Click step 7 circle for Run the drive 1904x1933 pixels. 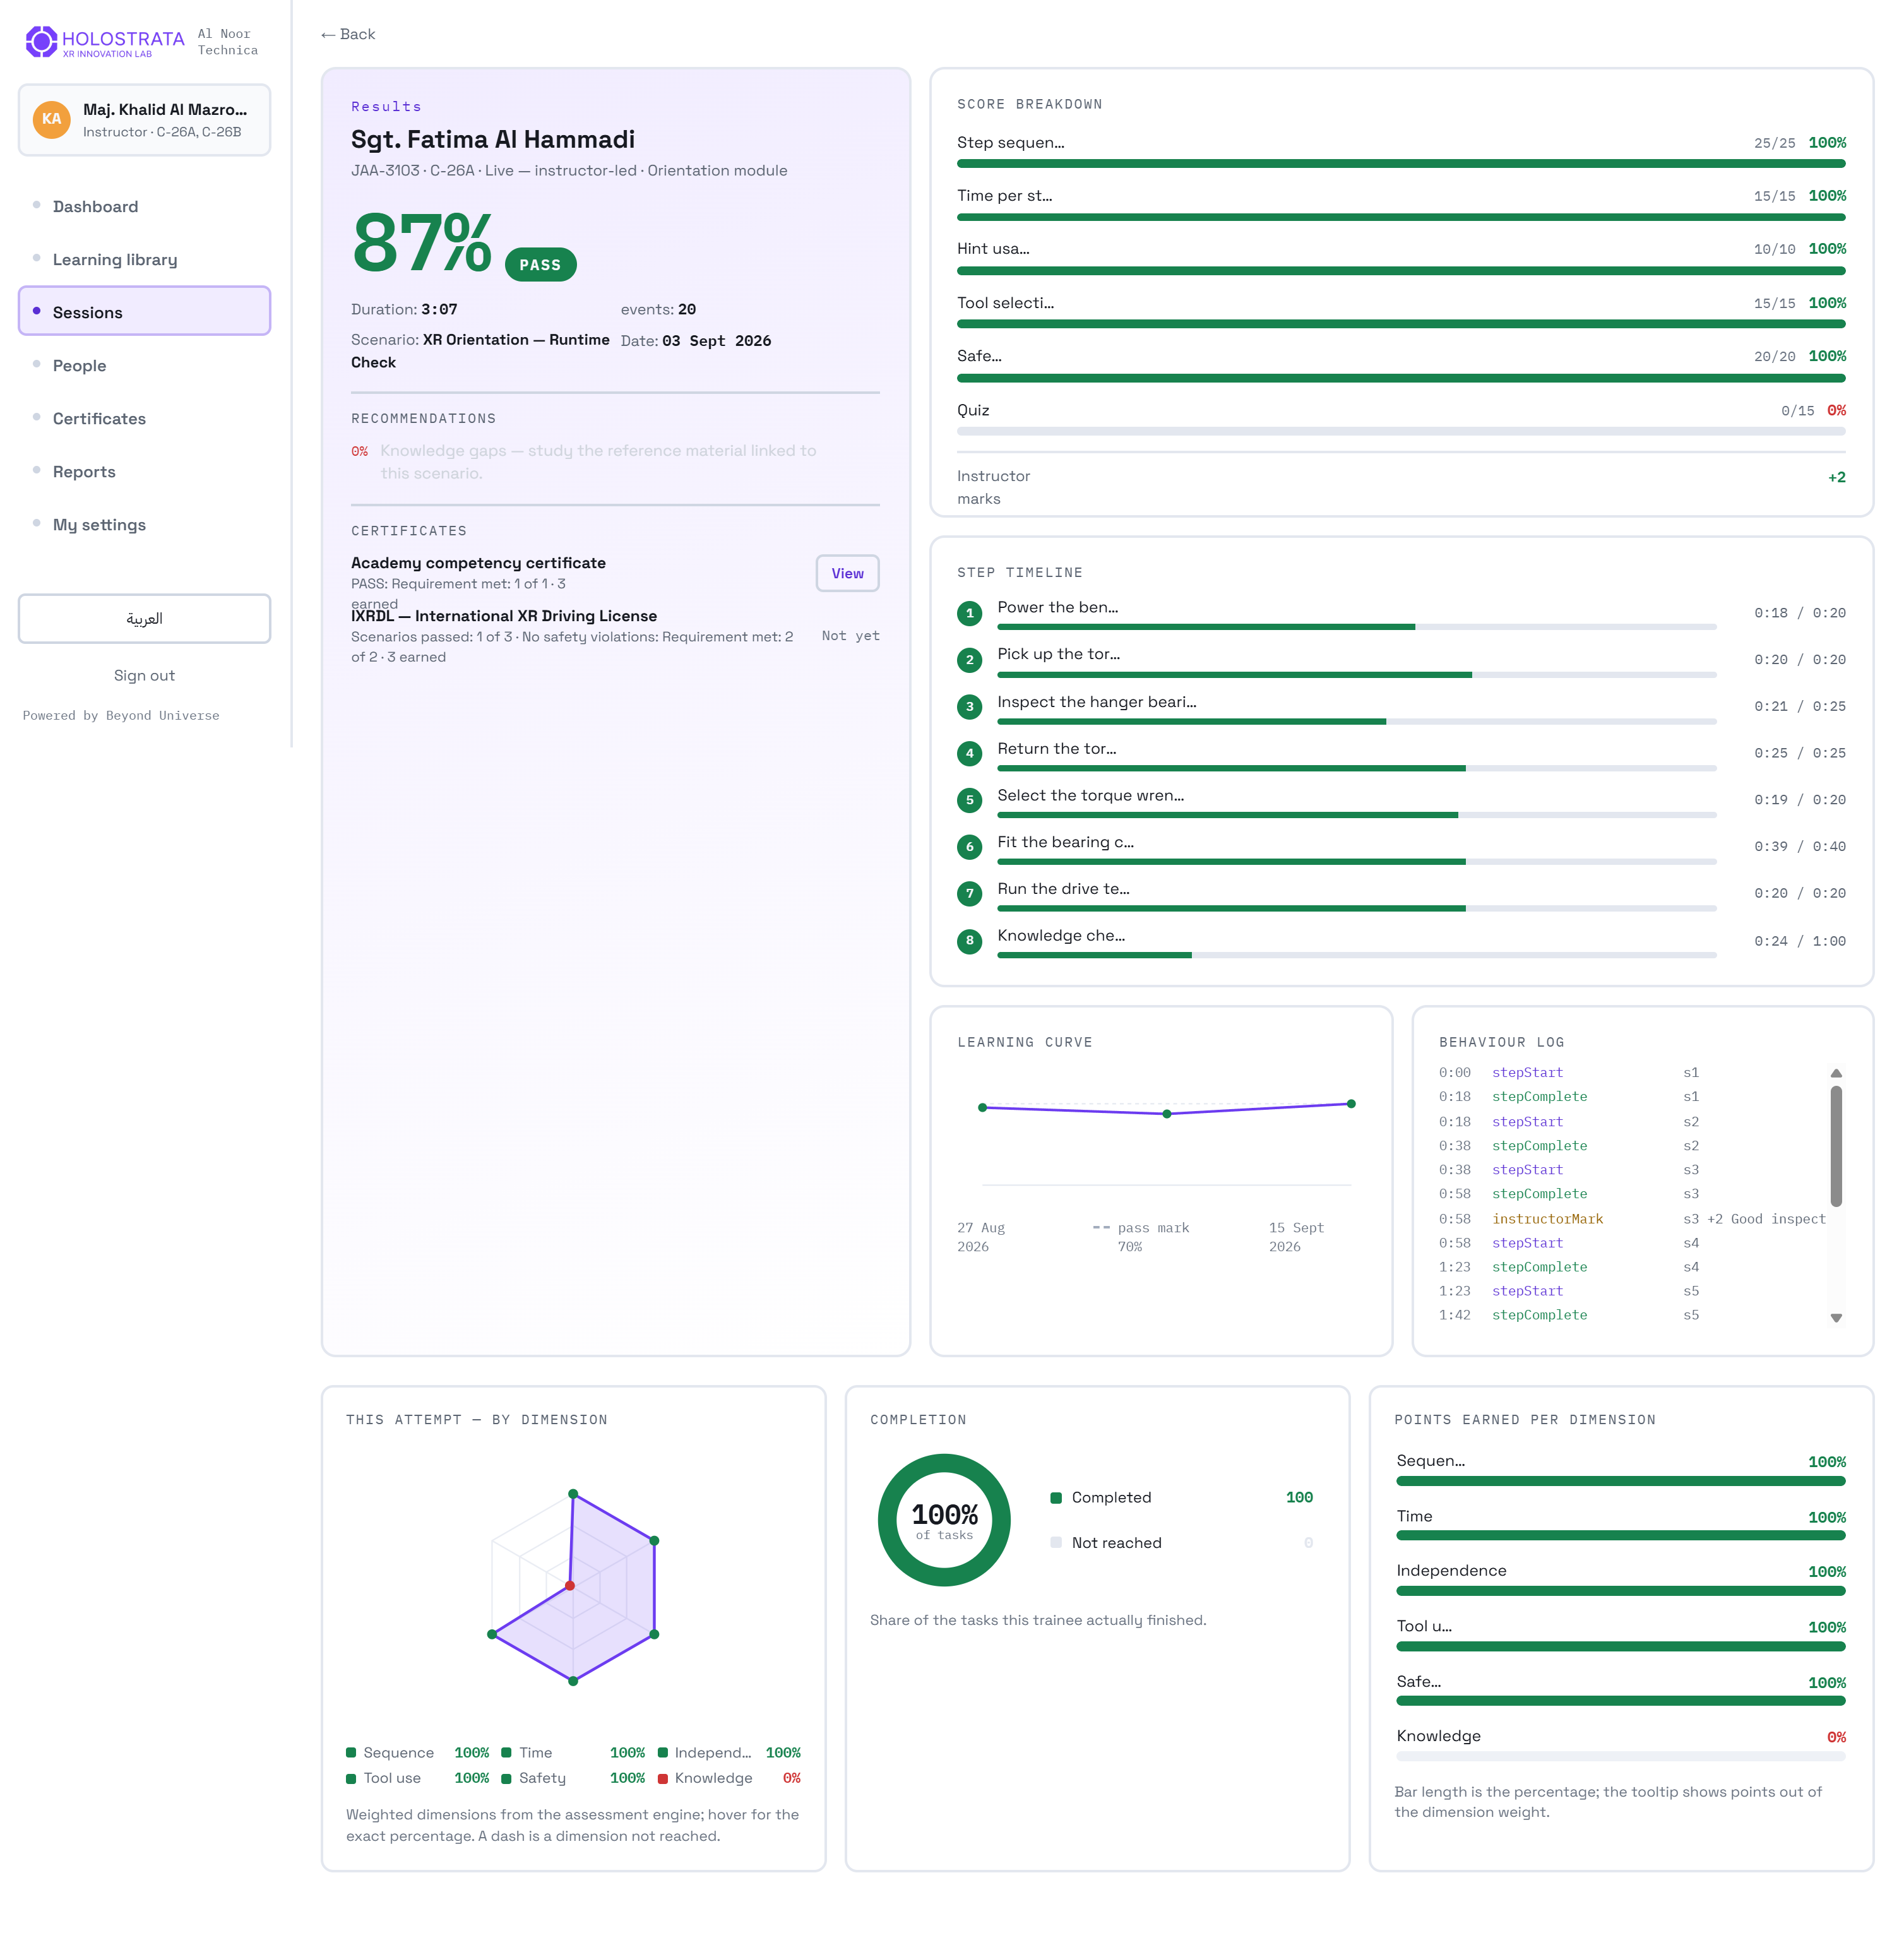(x=969, y=894)
